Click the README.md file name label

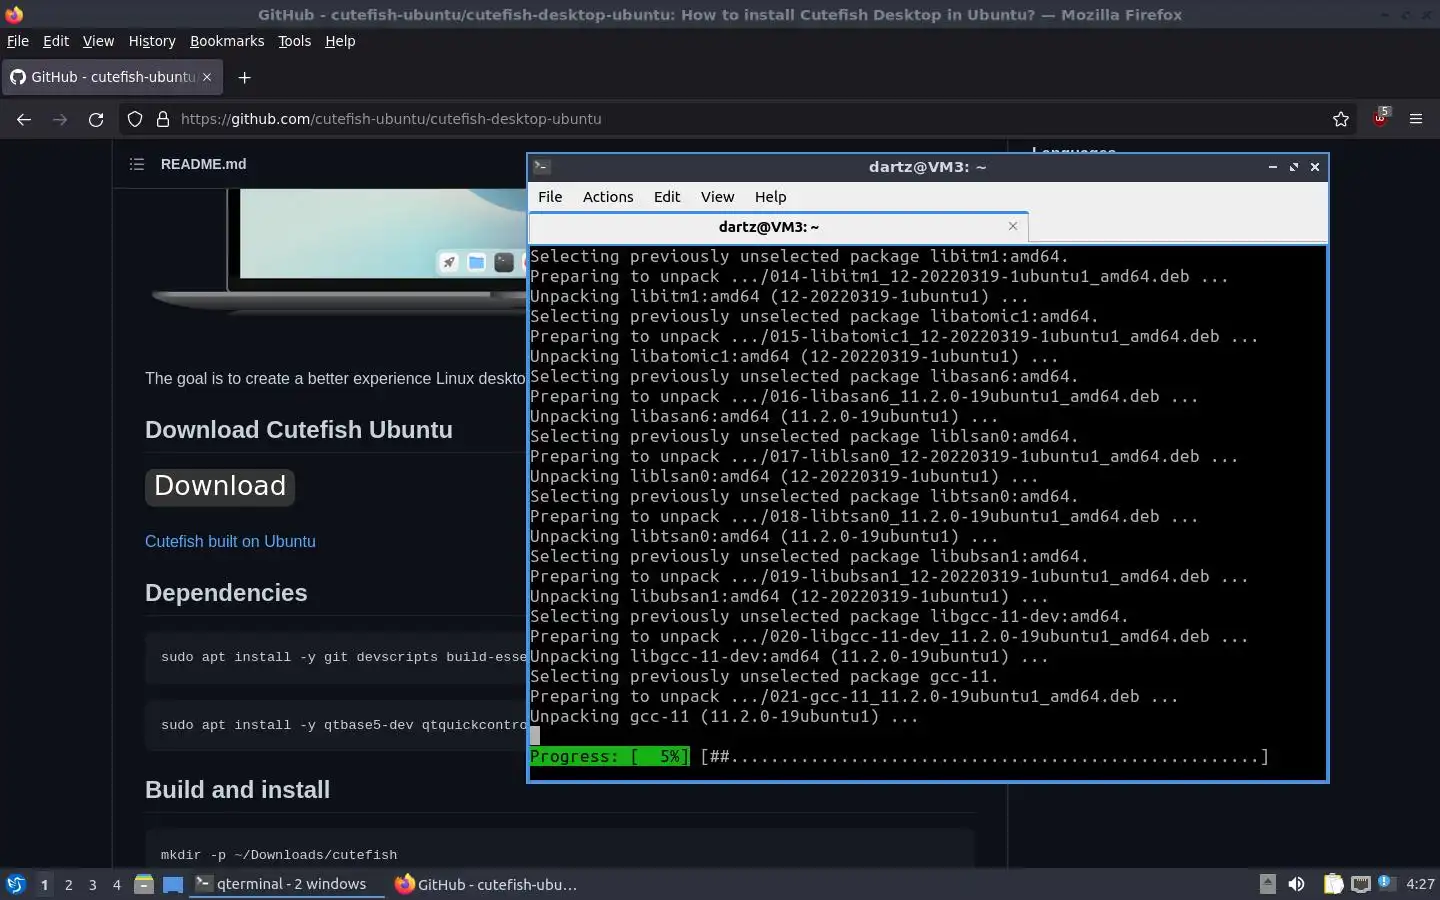point(203,164)
